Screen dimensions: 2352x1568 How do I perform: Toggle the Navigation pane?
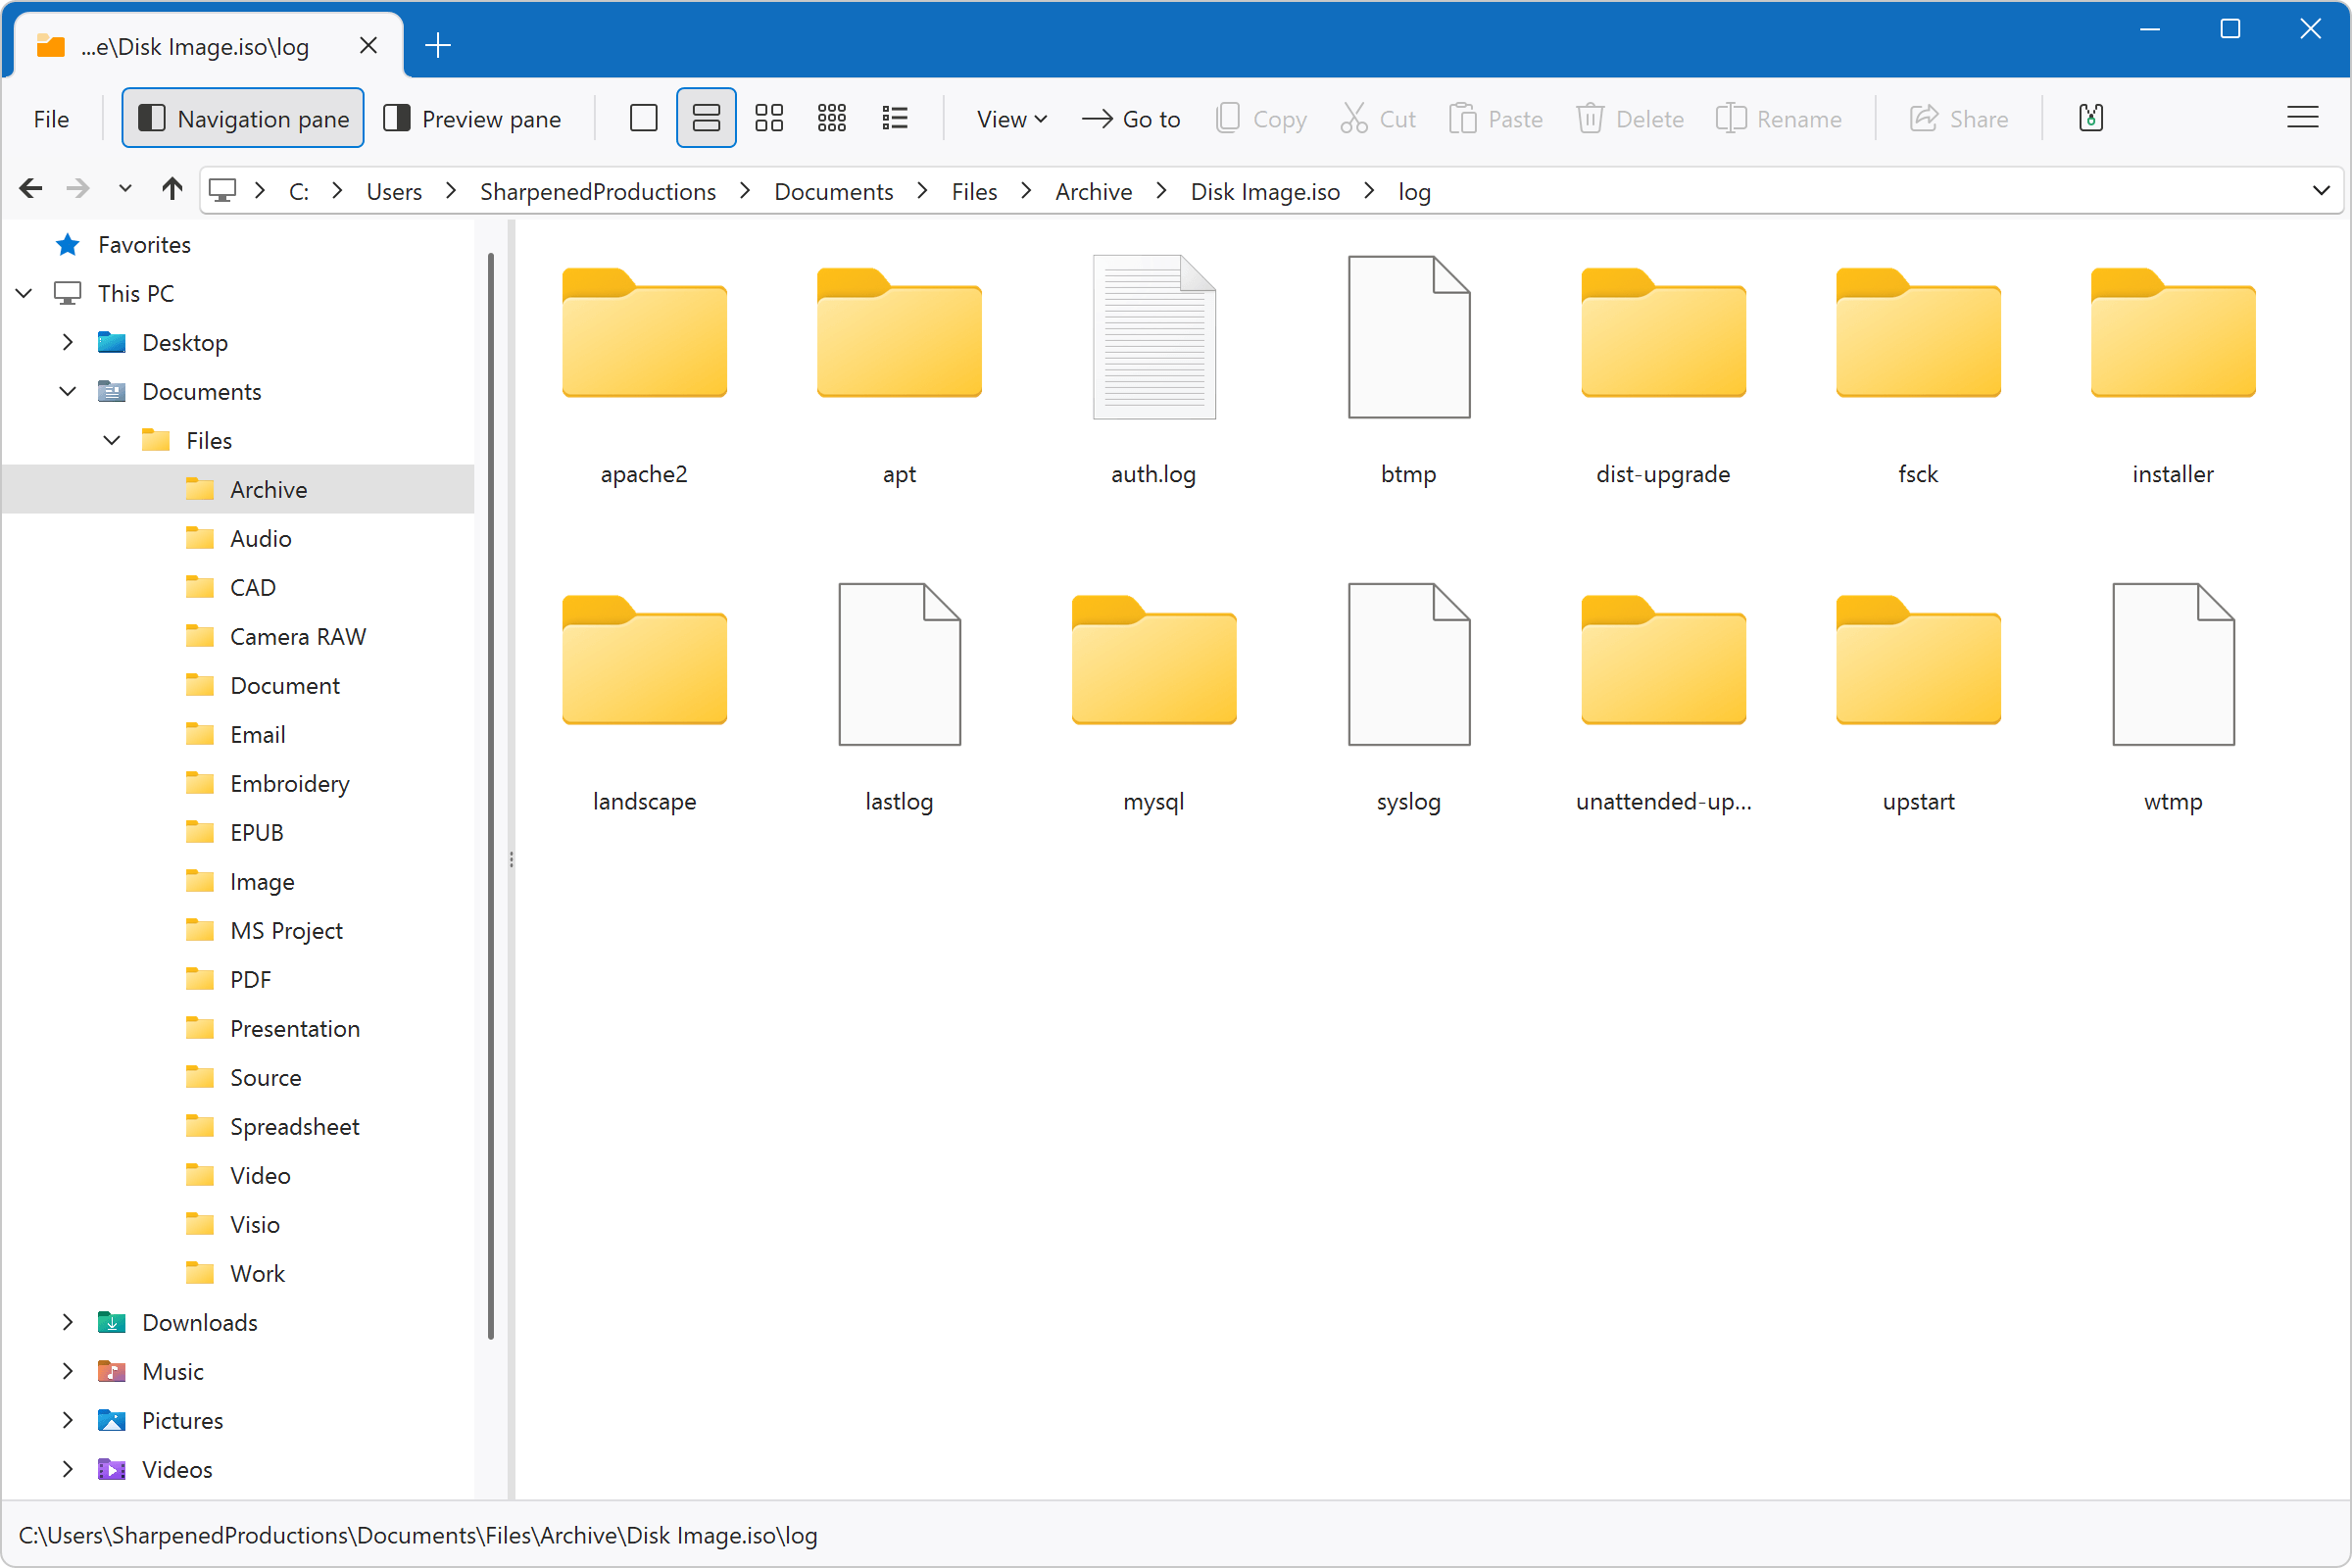click(x=242, y=117)
